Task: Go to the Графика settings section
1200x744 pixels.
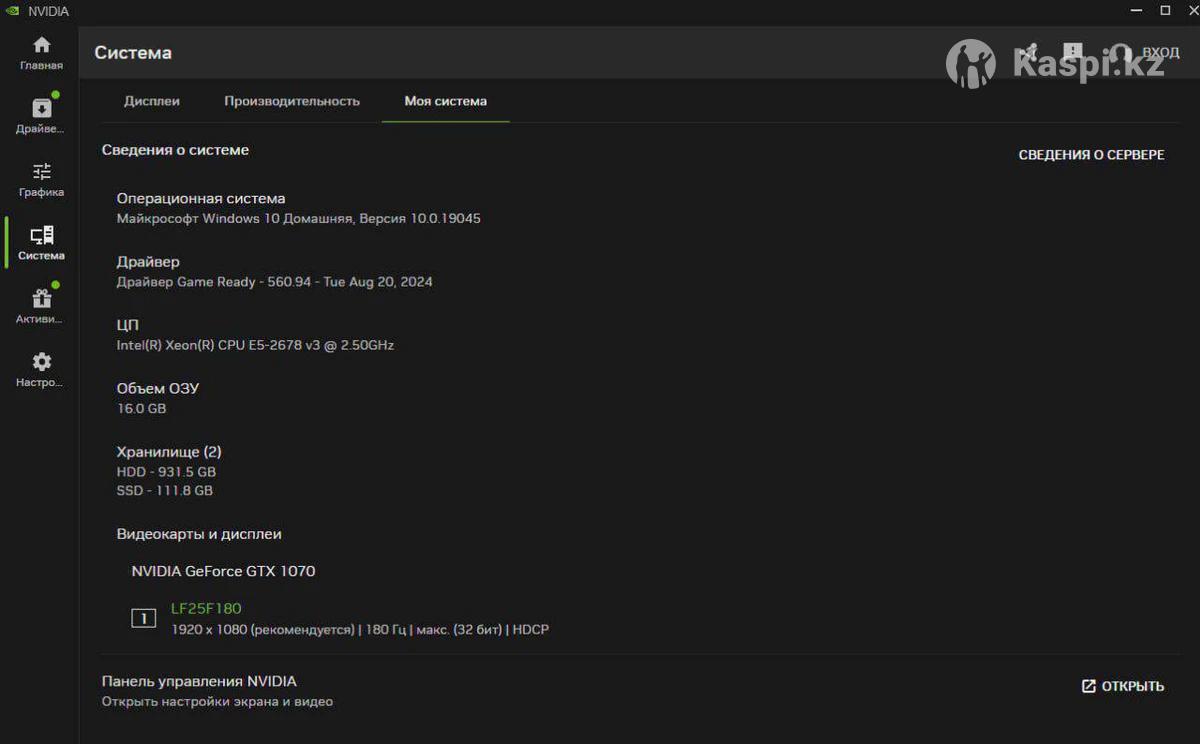Action: [41, 180]
